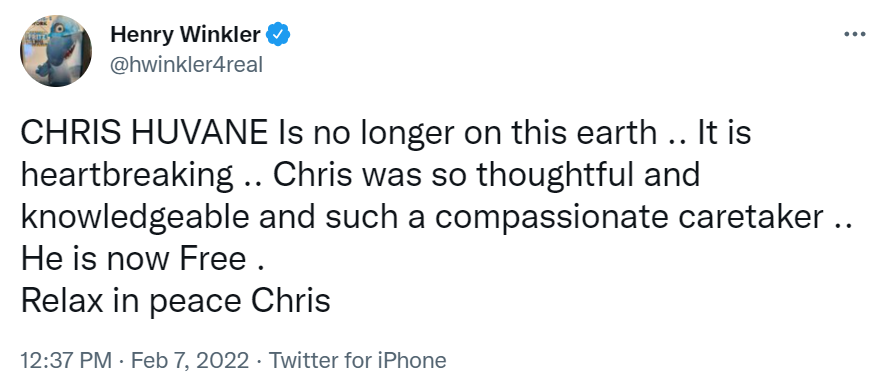Click the word knowledgeable in tweet
The width and height of the screenshot is (892, 381).
[135, 217]
